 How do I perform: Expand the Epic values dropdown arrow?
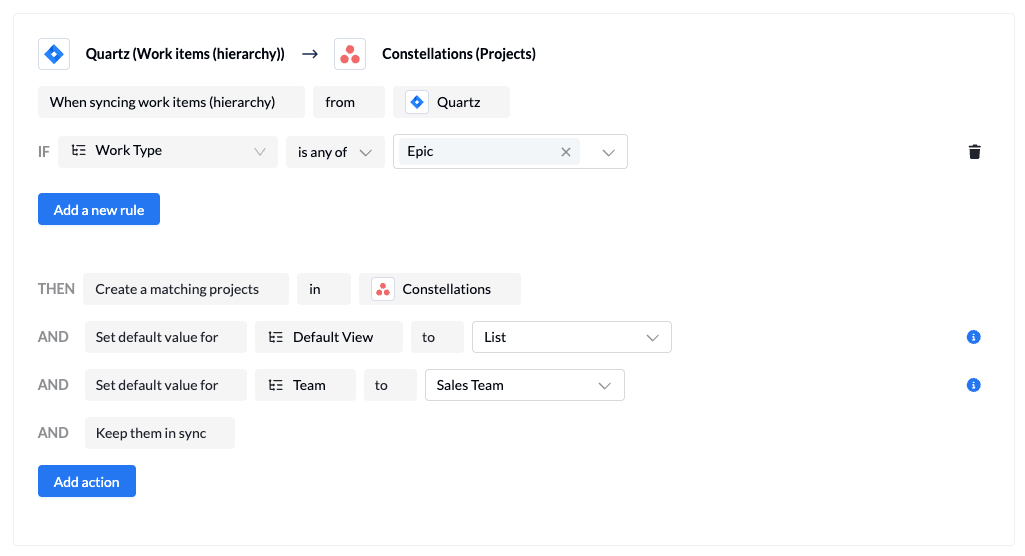(x=608, y=152)
